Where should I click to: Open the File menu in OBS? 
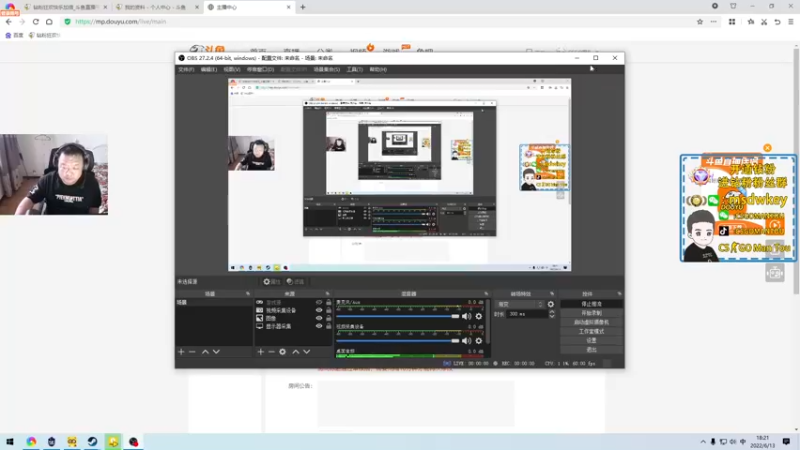coord(186,69)
